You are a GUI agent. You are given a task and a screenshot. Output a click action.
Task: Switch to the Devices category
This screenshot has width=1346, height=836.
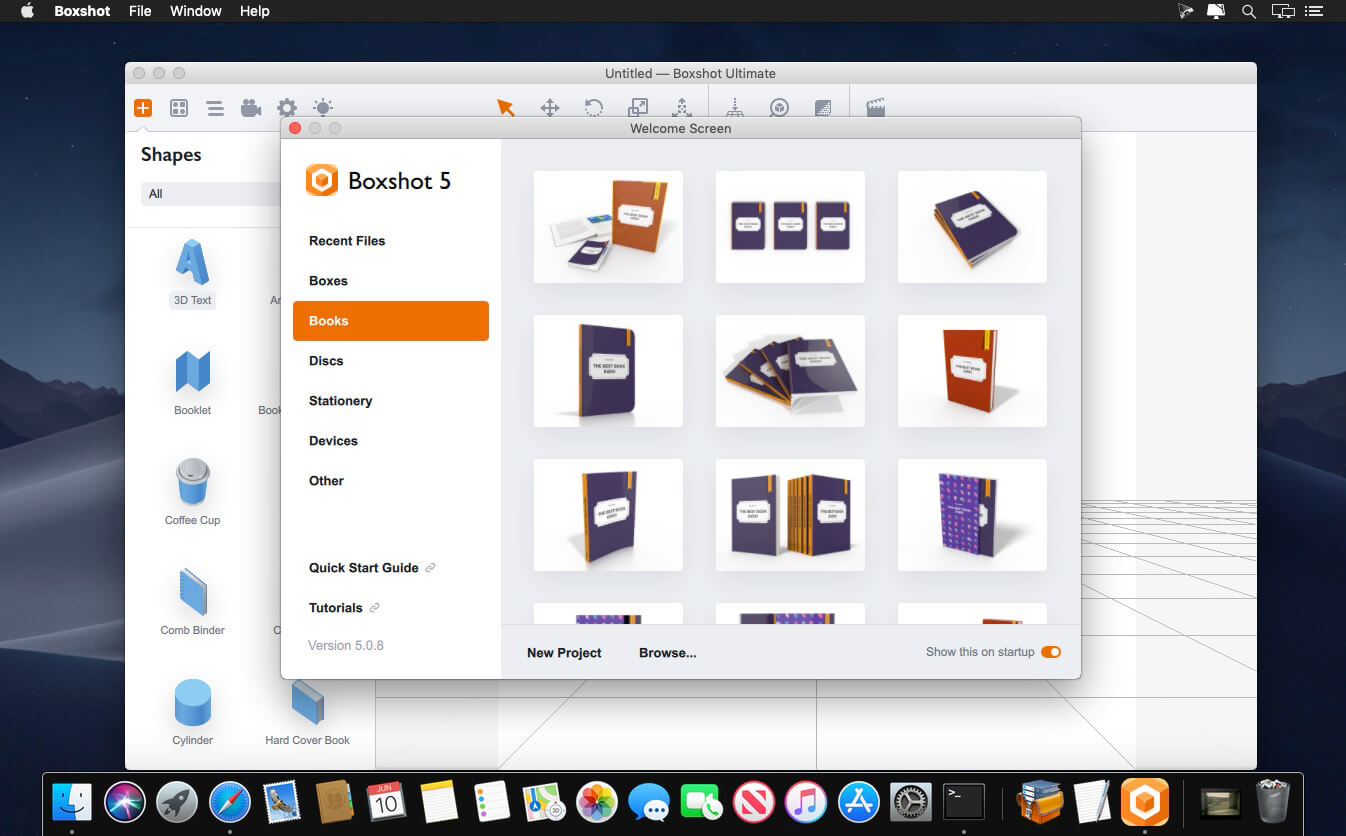(333, 441)
